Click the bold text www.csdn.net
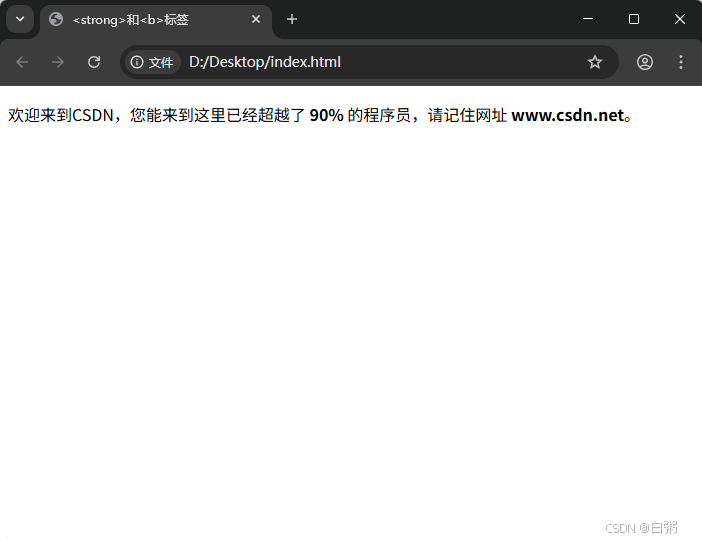Viewport: 702px width, 541px height. click(568, 116)
